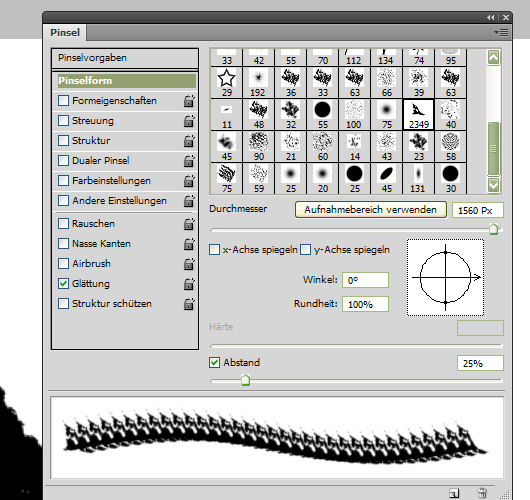This screenshot has height=500, width=530.
Task: Enable the Airbrush checkbox
Action: 63,263
